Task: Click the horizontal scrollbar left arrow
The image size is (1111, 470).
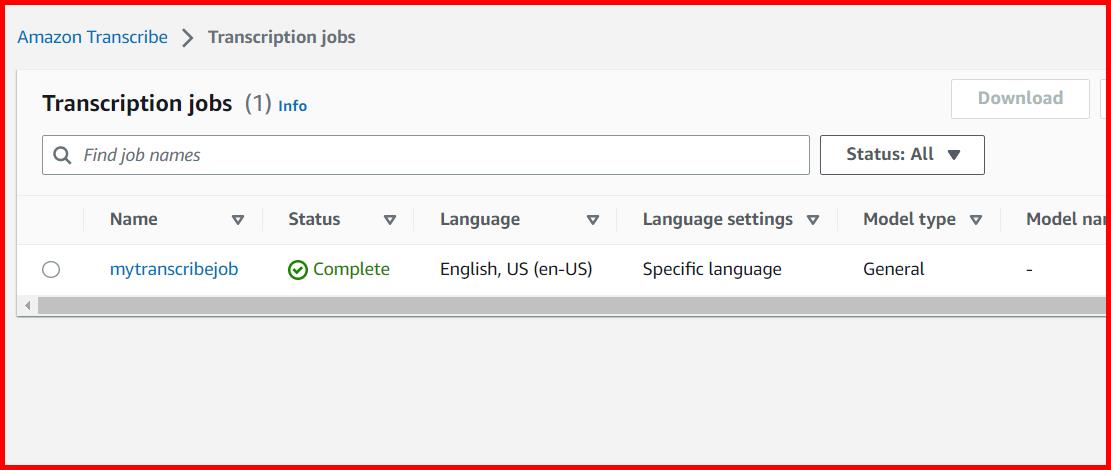Action: (28, 306)
